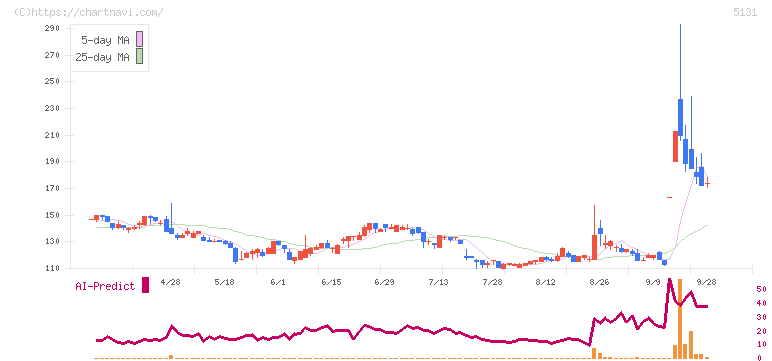772x361 pixels.
Task: Click the '25-day MA' legend label
Action: (102, 58)
